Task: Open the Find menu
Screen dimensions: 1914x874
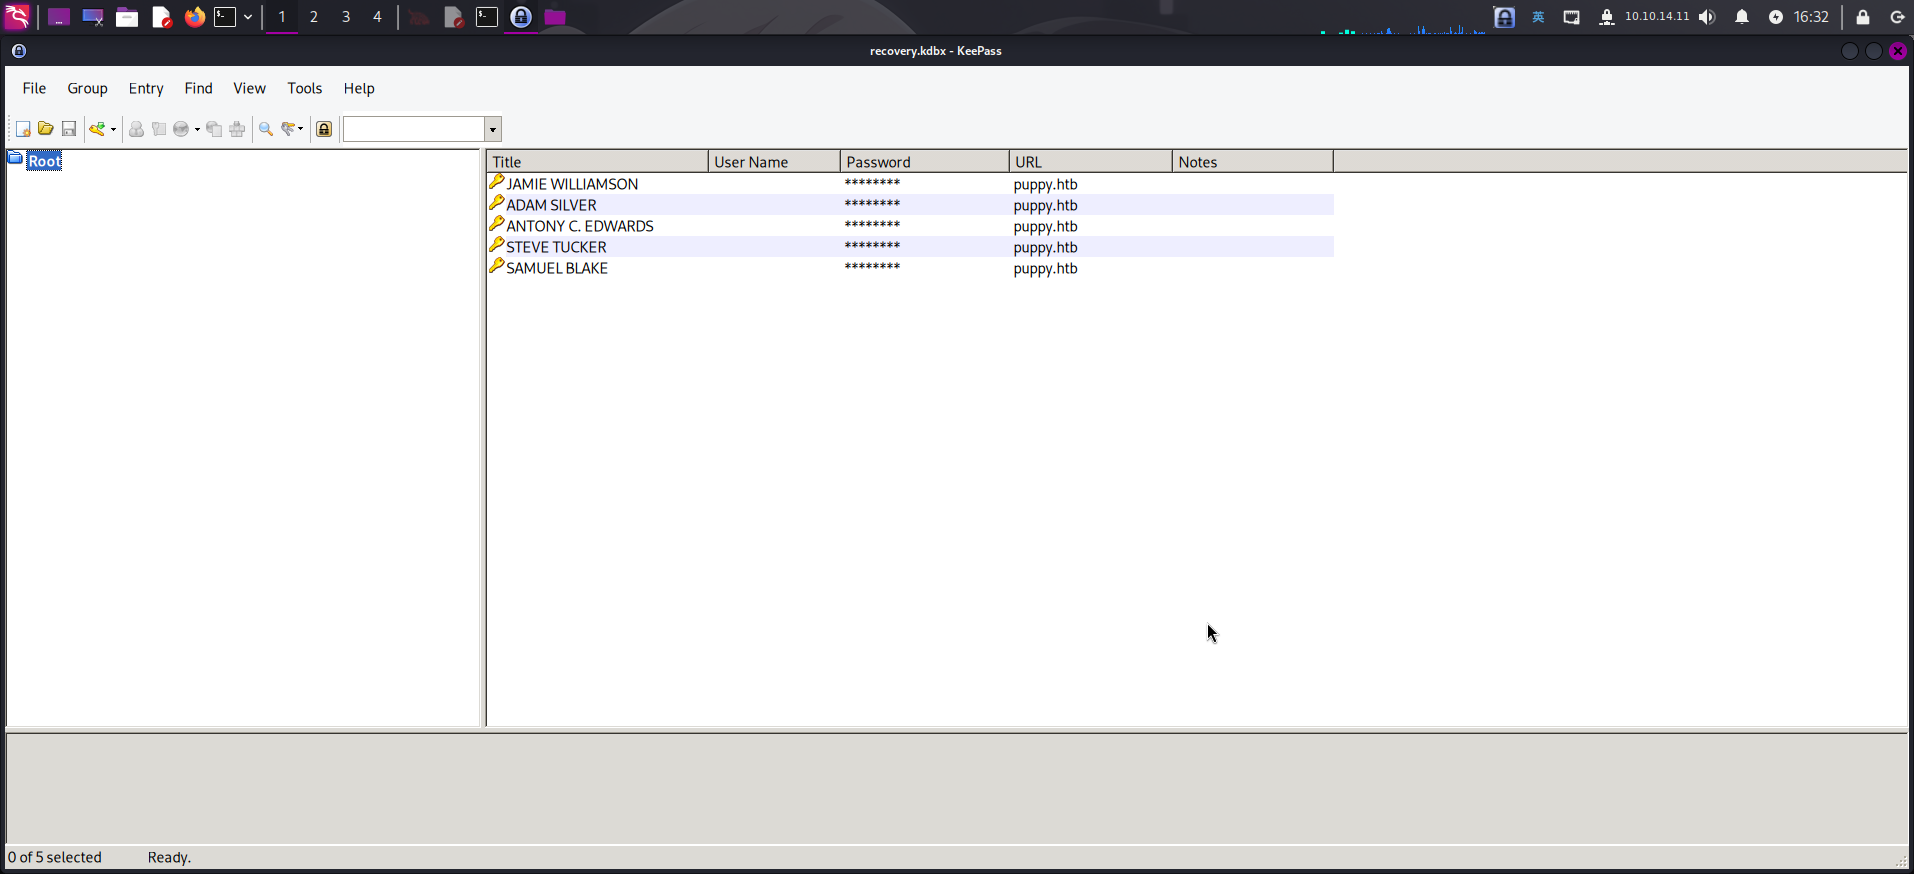Action: 198,88
